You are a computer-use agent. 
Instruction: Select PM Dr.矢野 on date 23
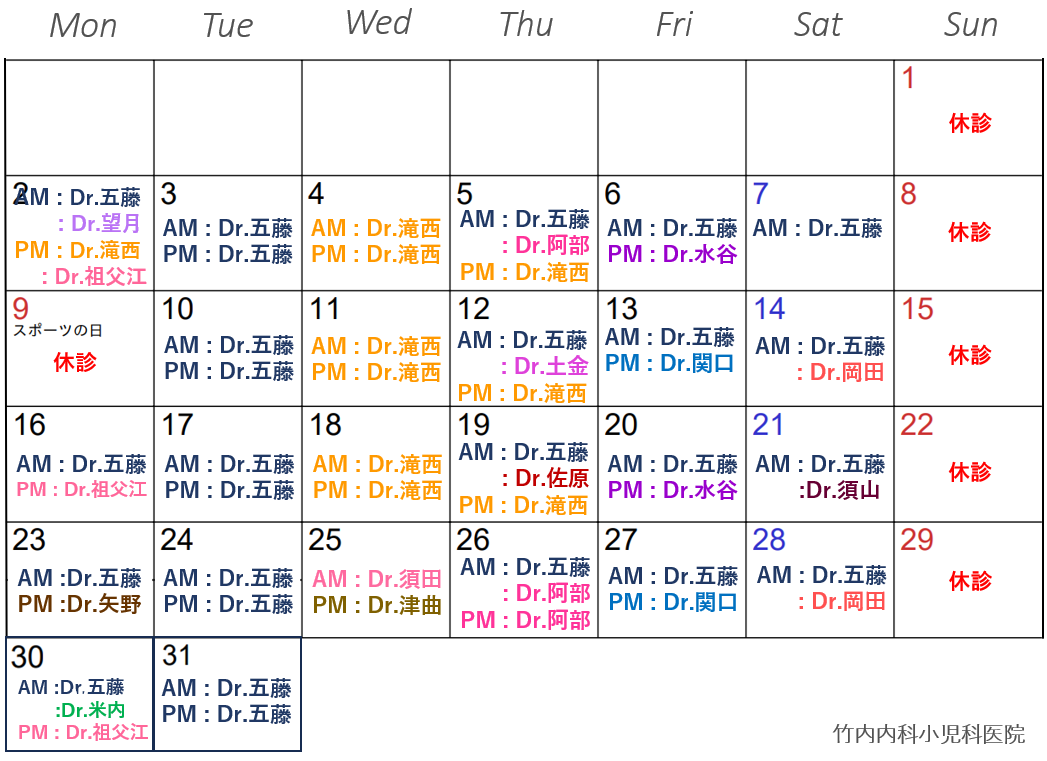(79, 604)
